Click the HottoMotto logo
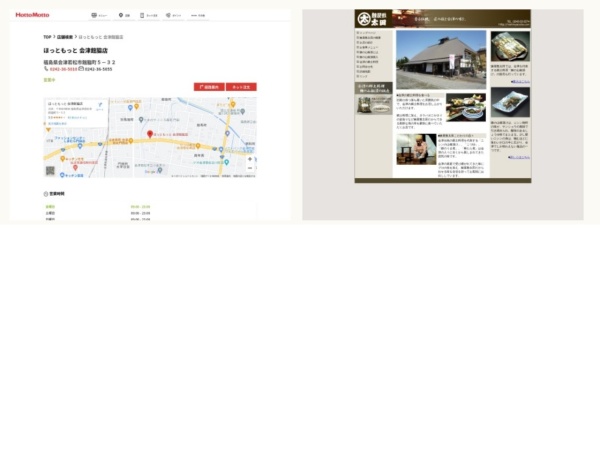 pyautogui.click(x=32, y=15)
